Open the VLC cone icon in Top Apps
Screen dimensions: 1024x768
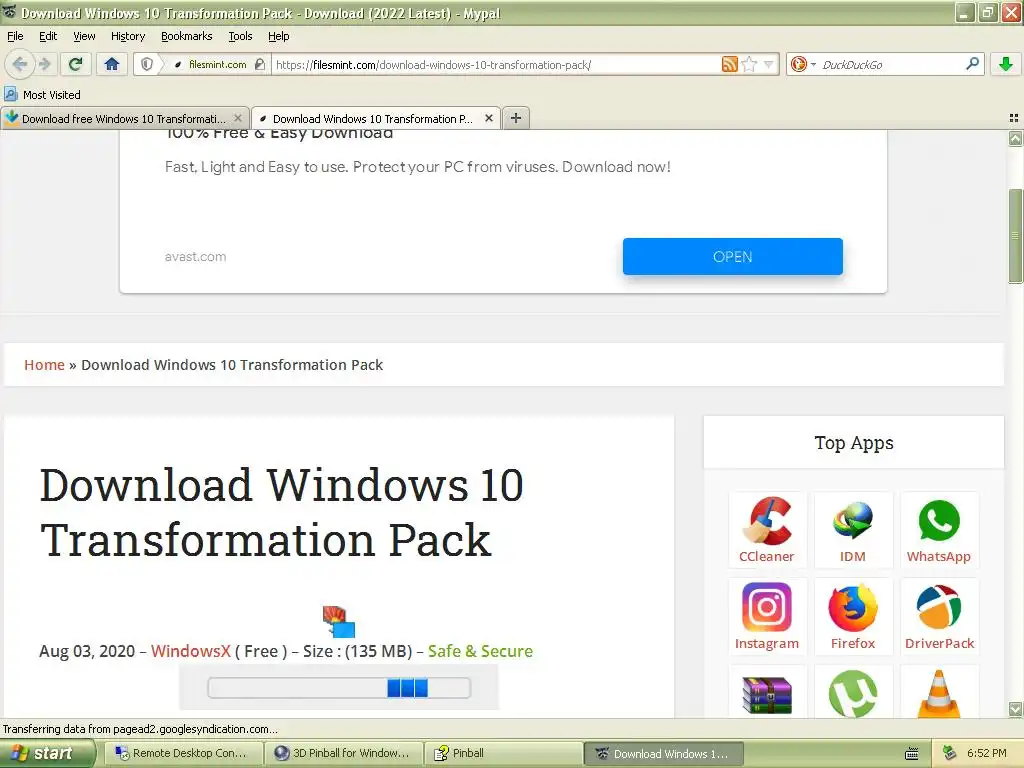coord(939,694)
